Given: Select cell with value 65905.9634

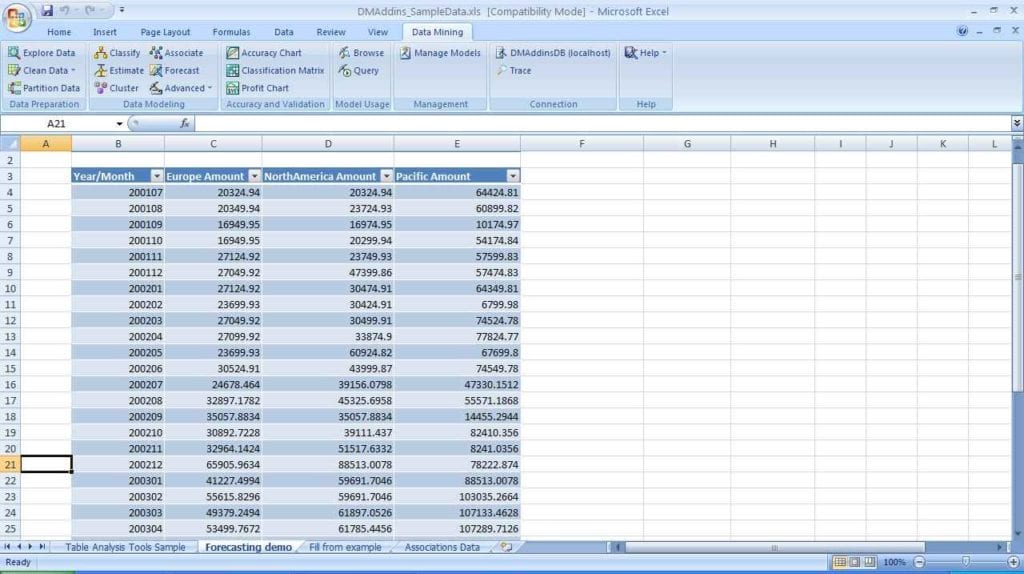Looking at the screenshot, I should [213, 465].
